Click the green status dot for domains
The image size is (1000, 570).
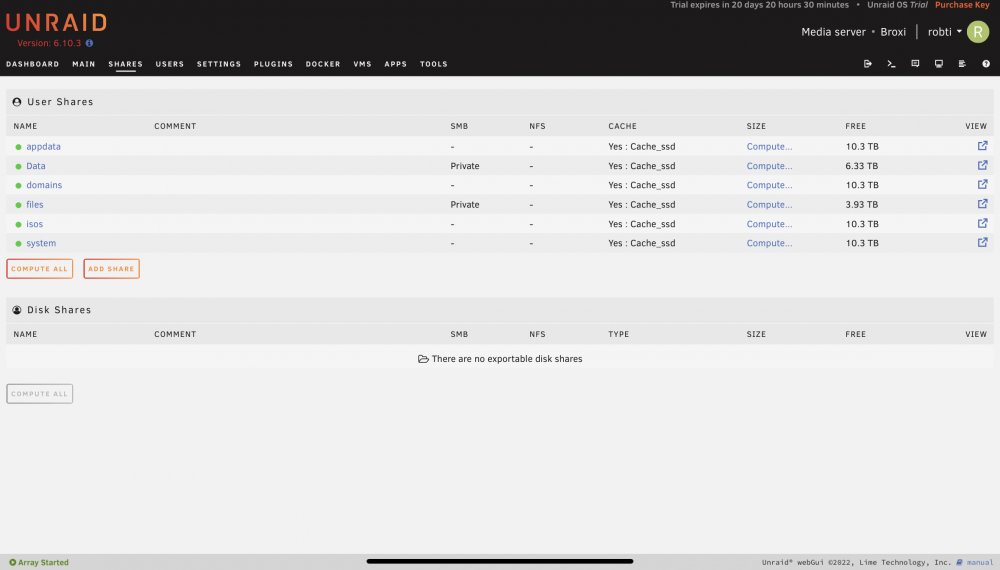[x=18, y=186]
